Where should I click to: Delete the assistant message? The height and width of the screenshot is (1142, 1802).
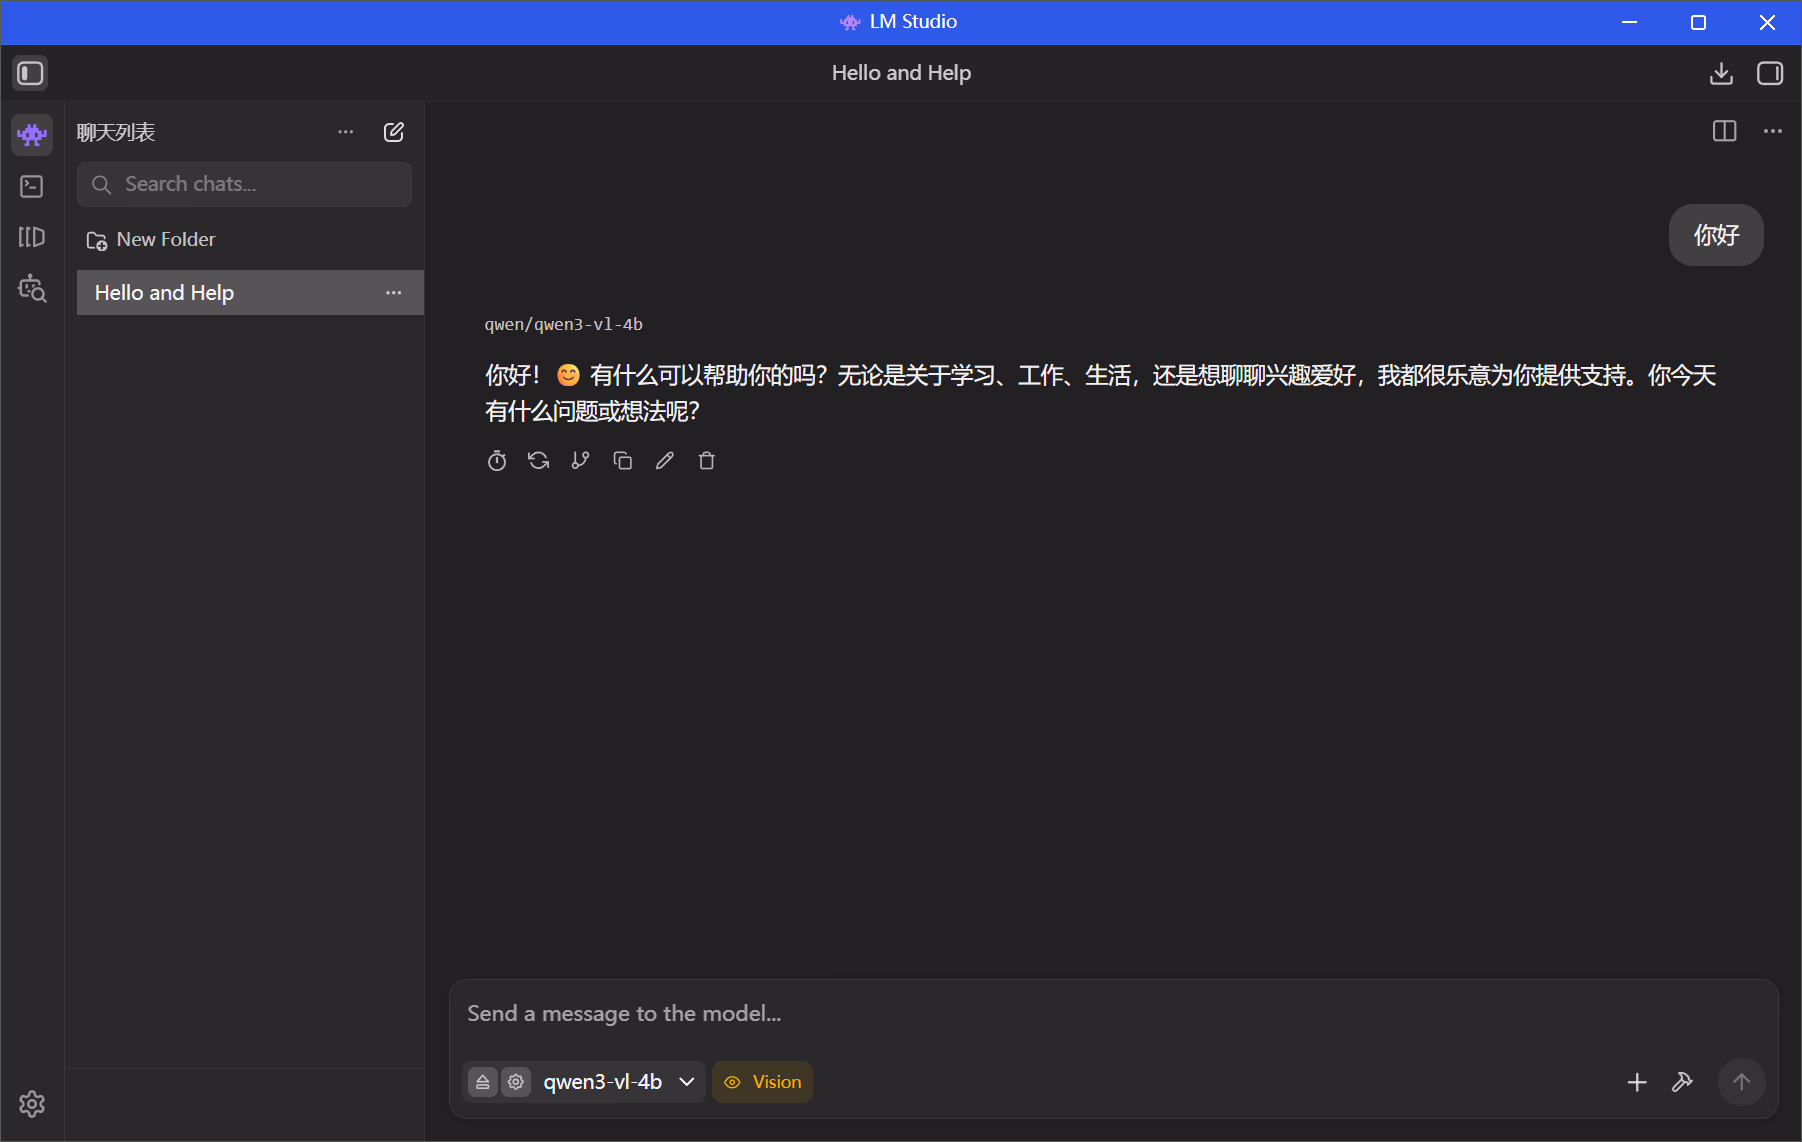click(707, 460)
